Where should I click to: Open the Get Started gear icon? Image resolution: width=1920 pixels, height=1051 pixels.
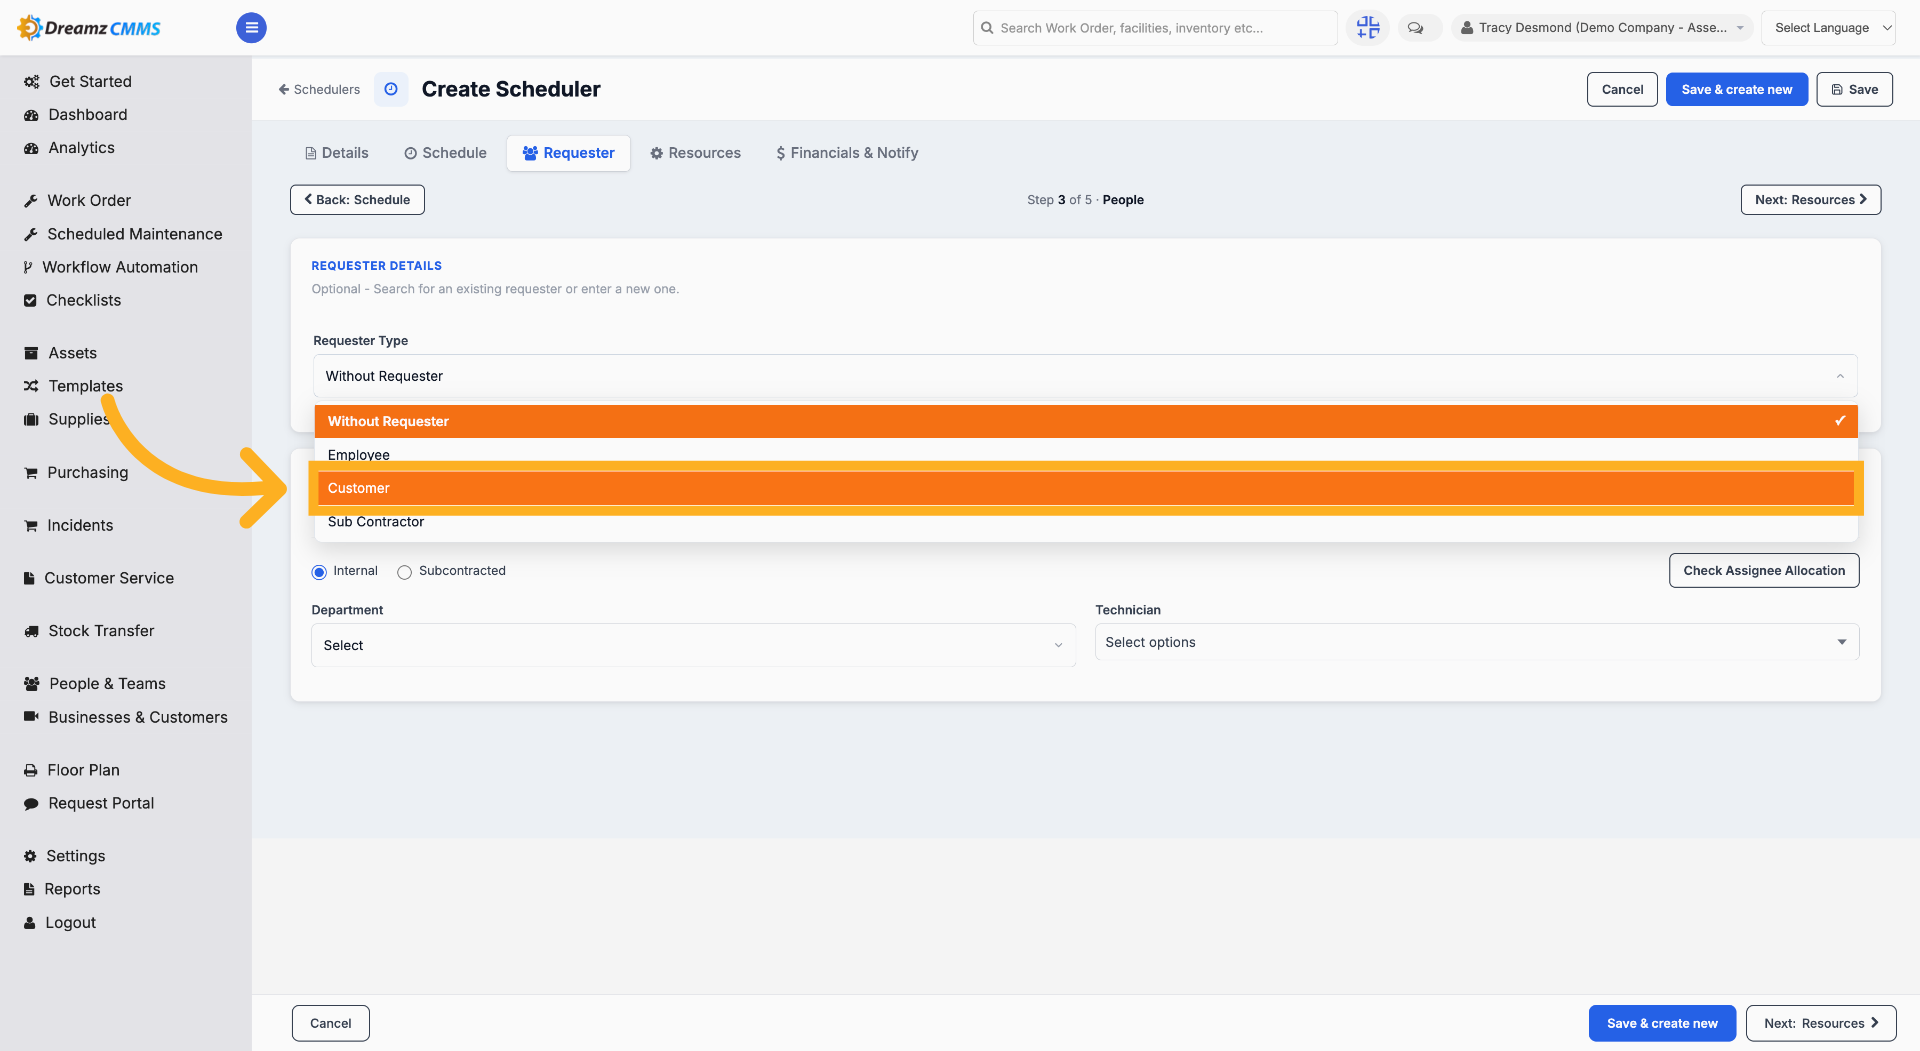pyautogui.click(x=32, y=82)
